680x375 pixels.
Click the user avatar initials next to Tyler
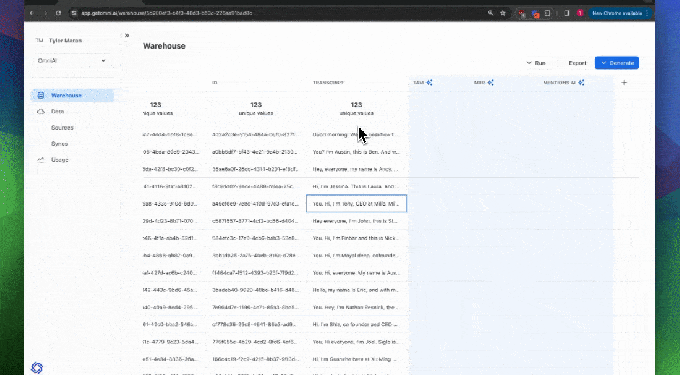[x=39, y=40]
